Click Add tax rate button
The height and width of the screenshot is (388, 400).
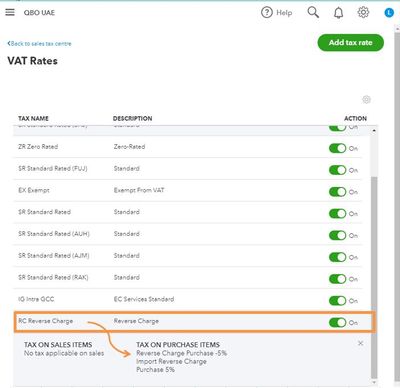tap(350, 43)
